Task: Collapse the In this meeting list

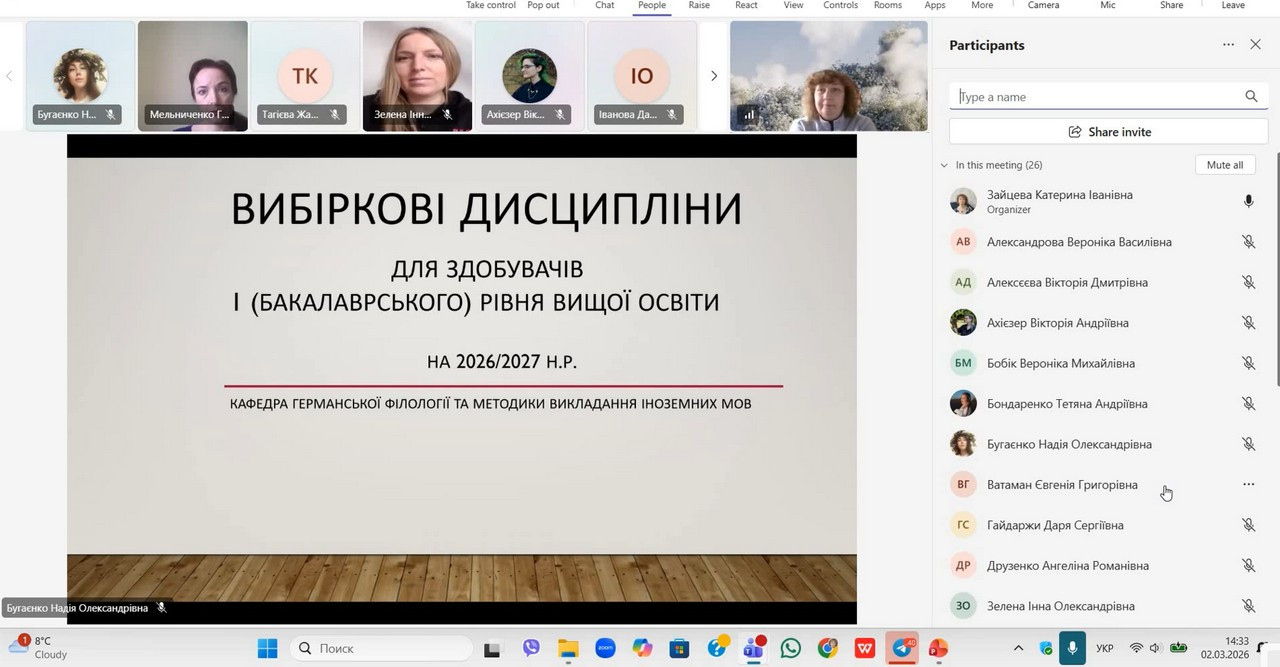Action: point(944,165)
